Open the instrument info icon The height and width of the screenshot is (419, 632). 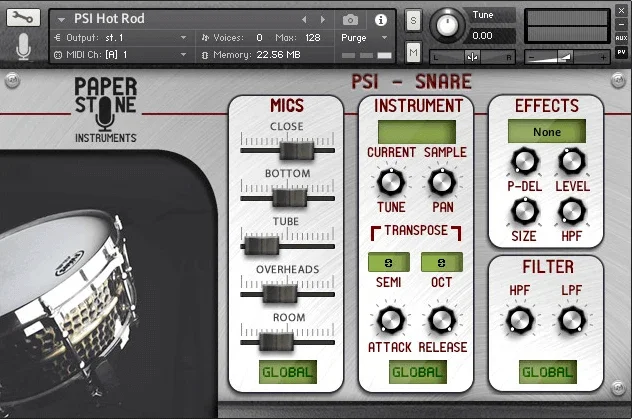[x=380, y=20]
